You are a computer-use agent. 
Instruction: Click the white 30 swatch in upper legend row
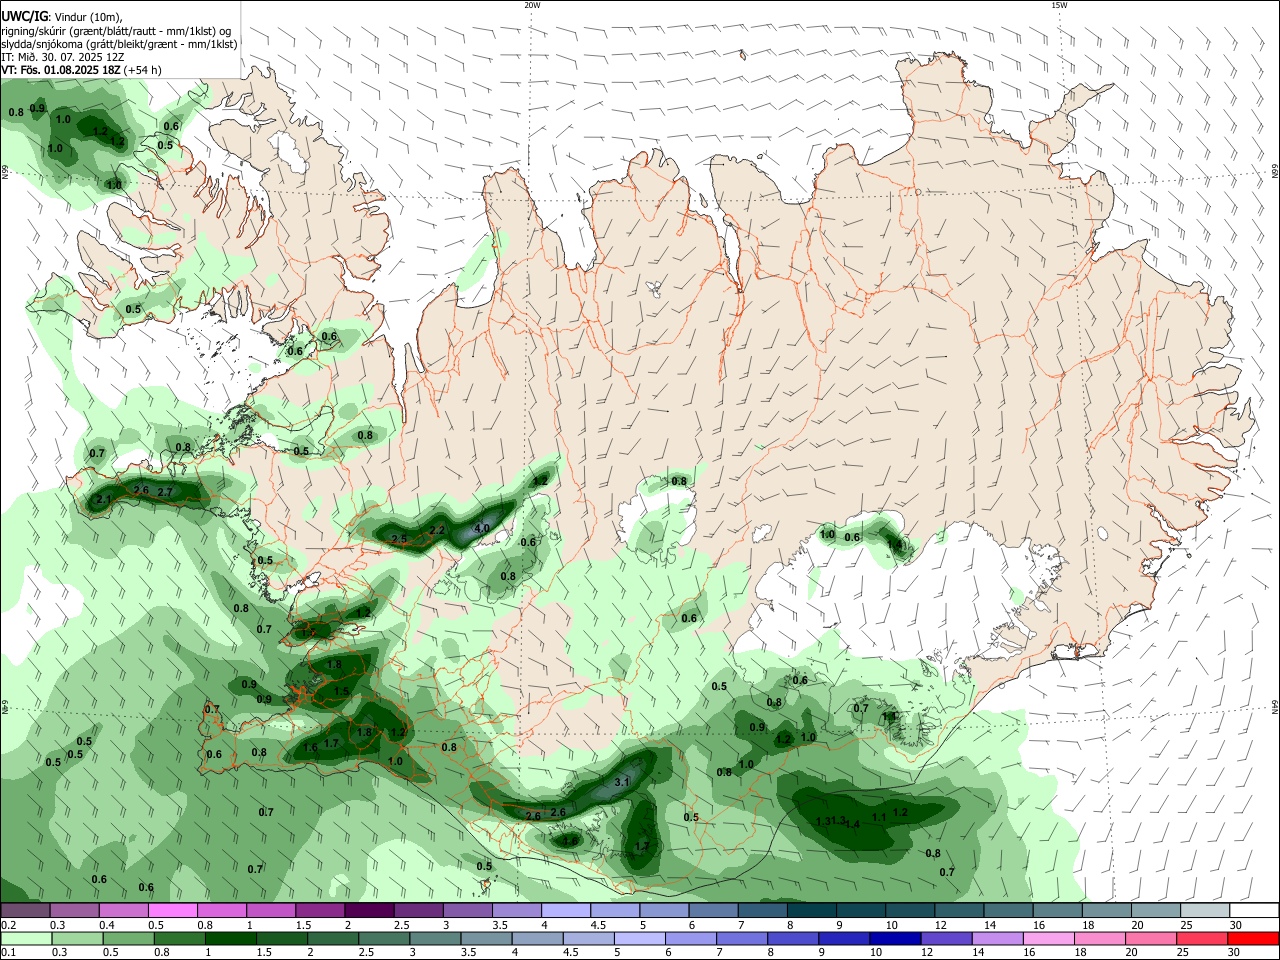pos(1253,910)
